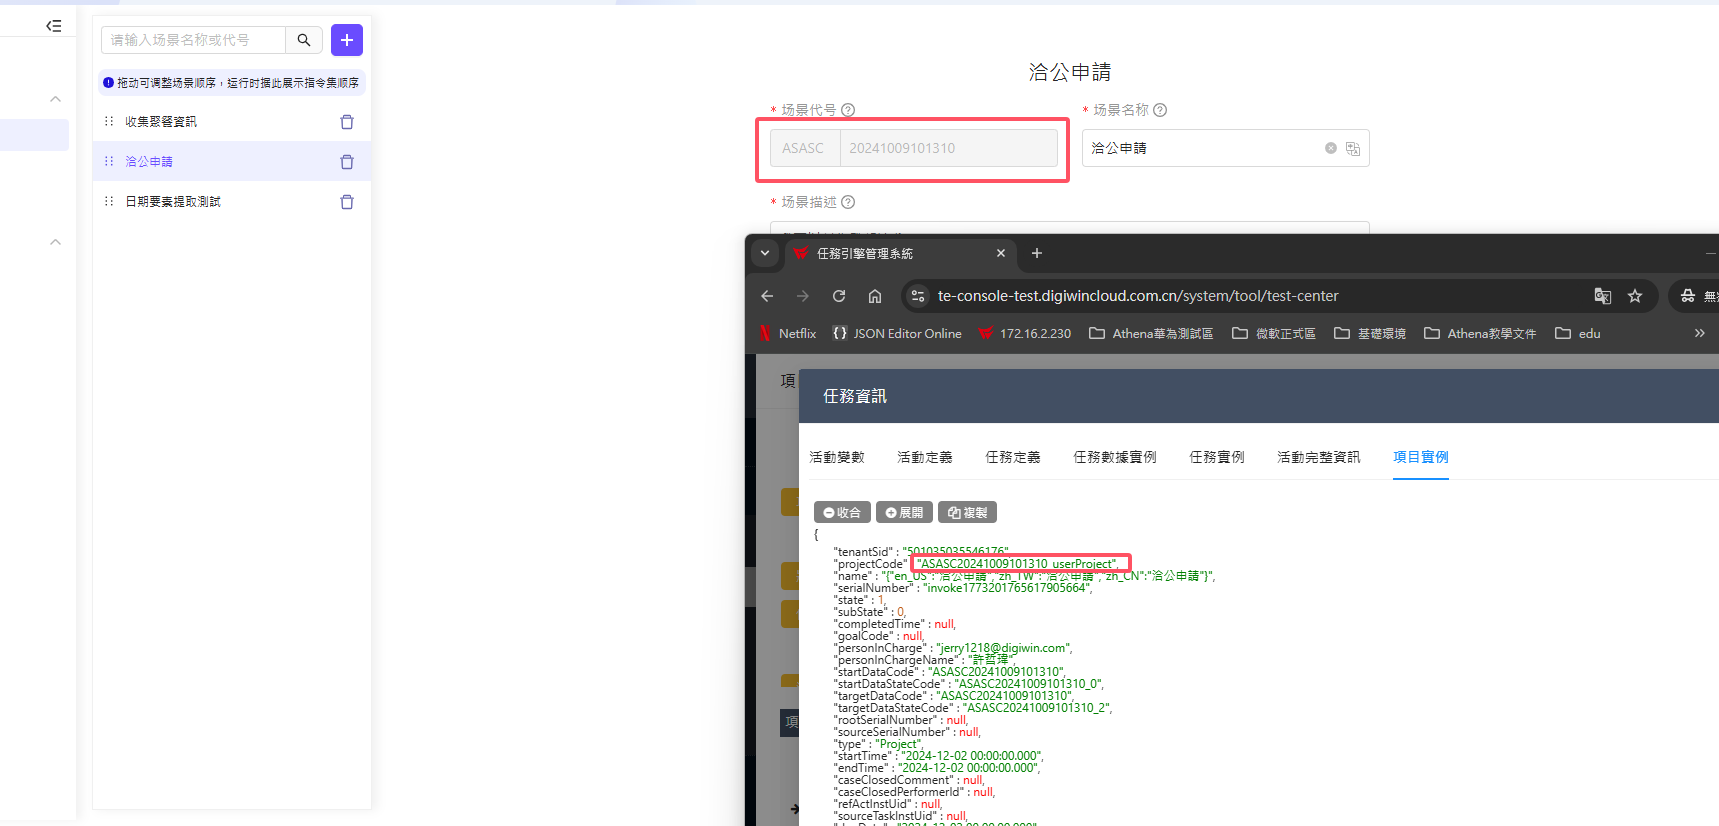1719x826 pixels.
Task: Collapse JSON with 收合 button
Action: [842, 512]
